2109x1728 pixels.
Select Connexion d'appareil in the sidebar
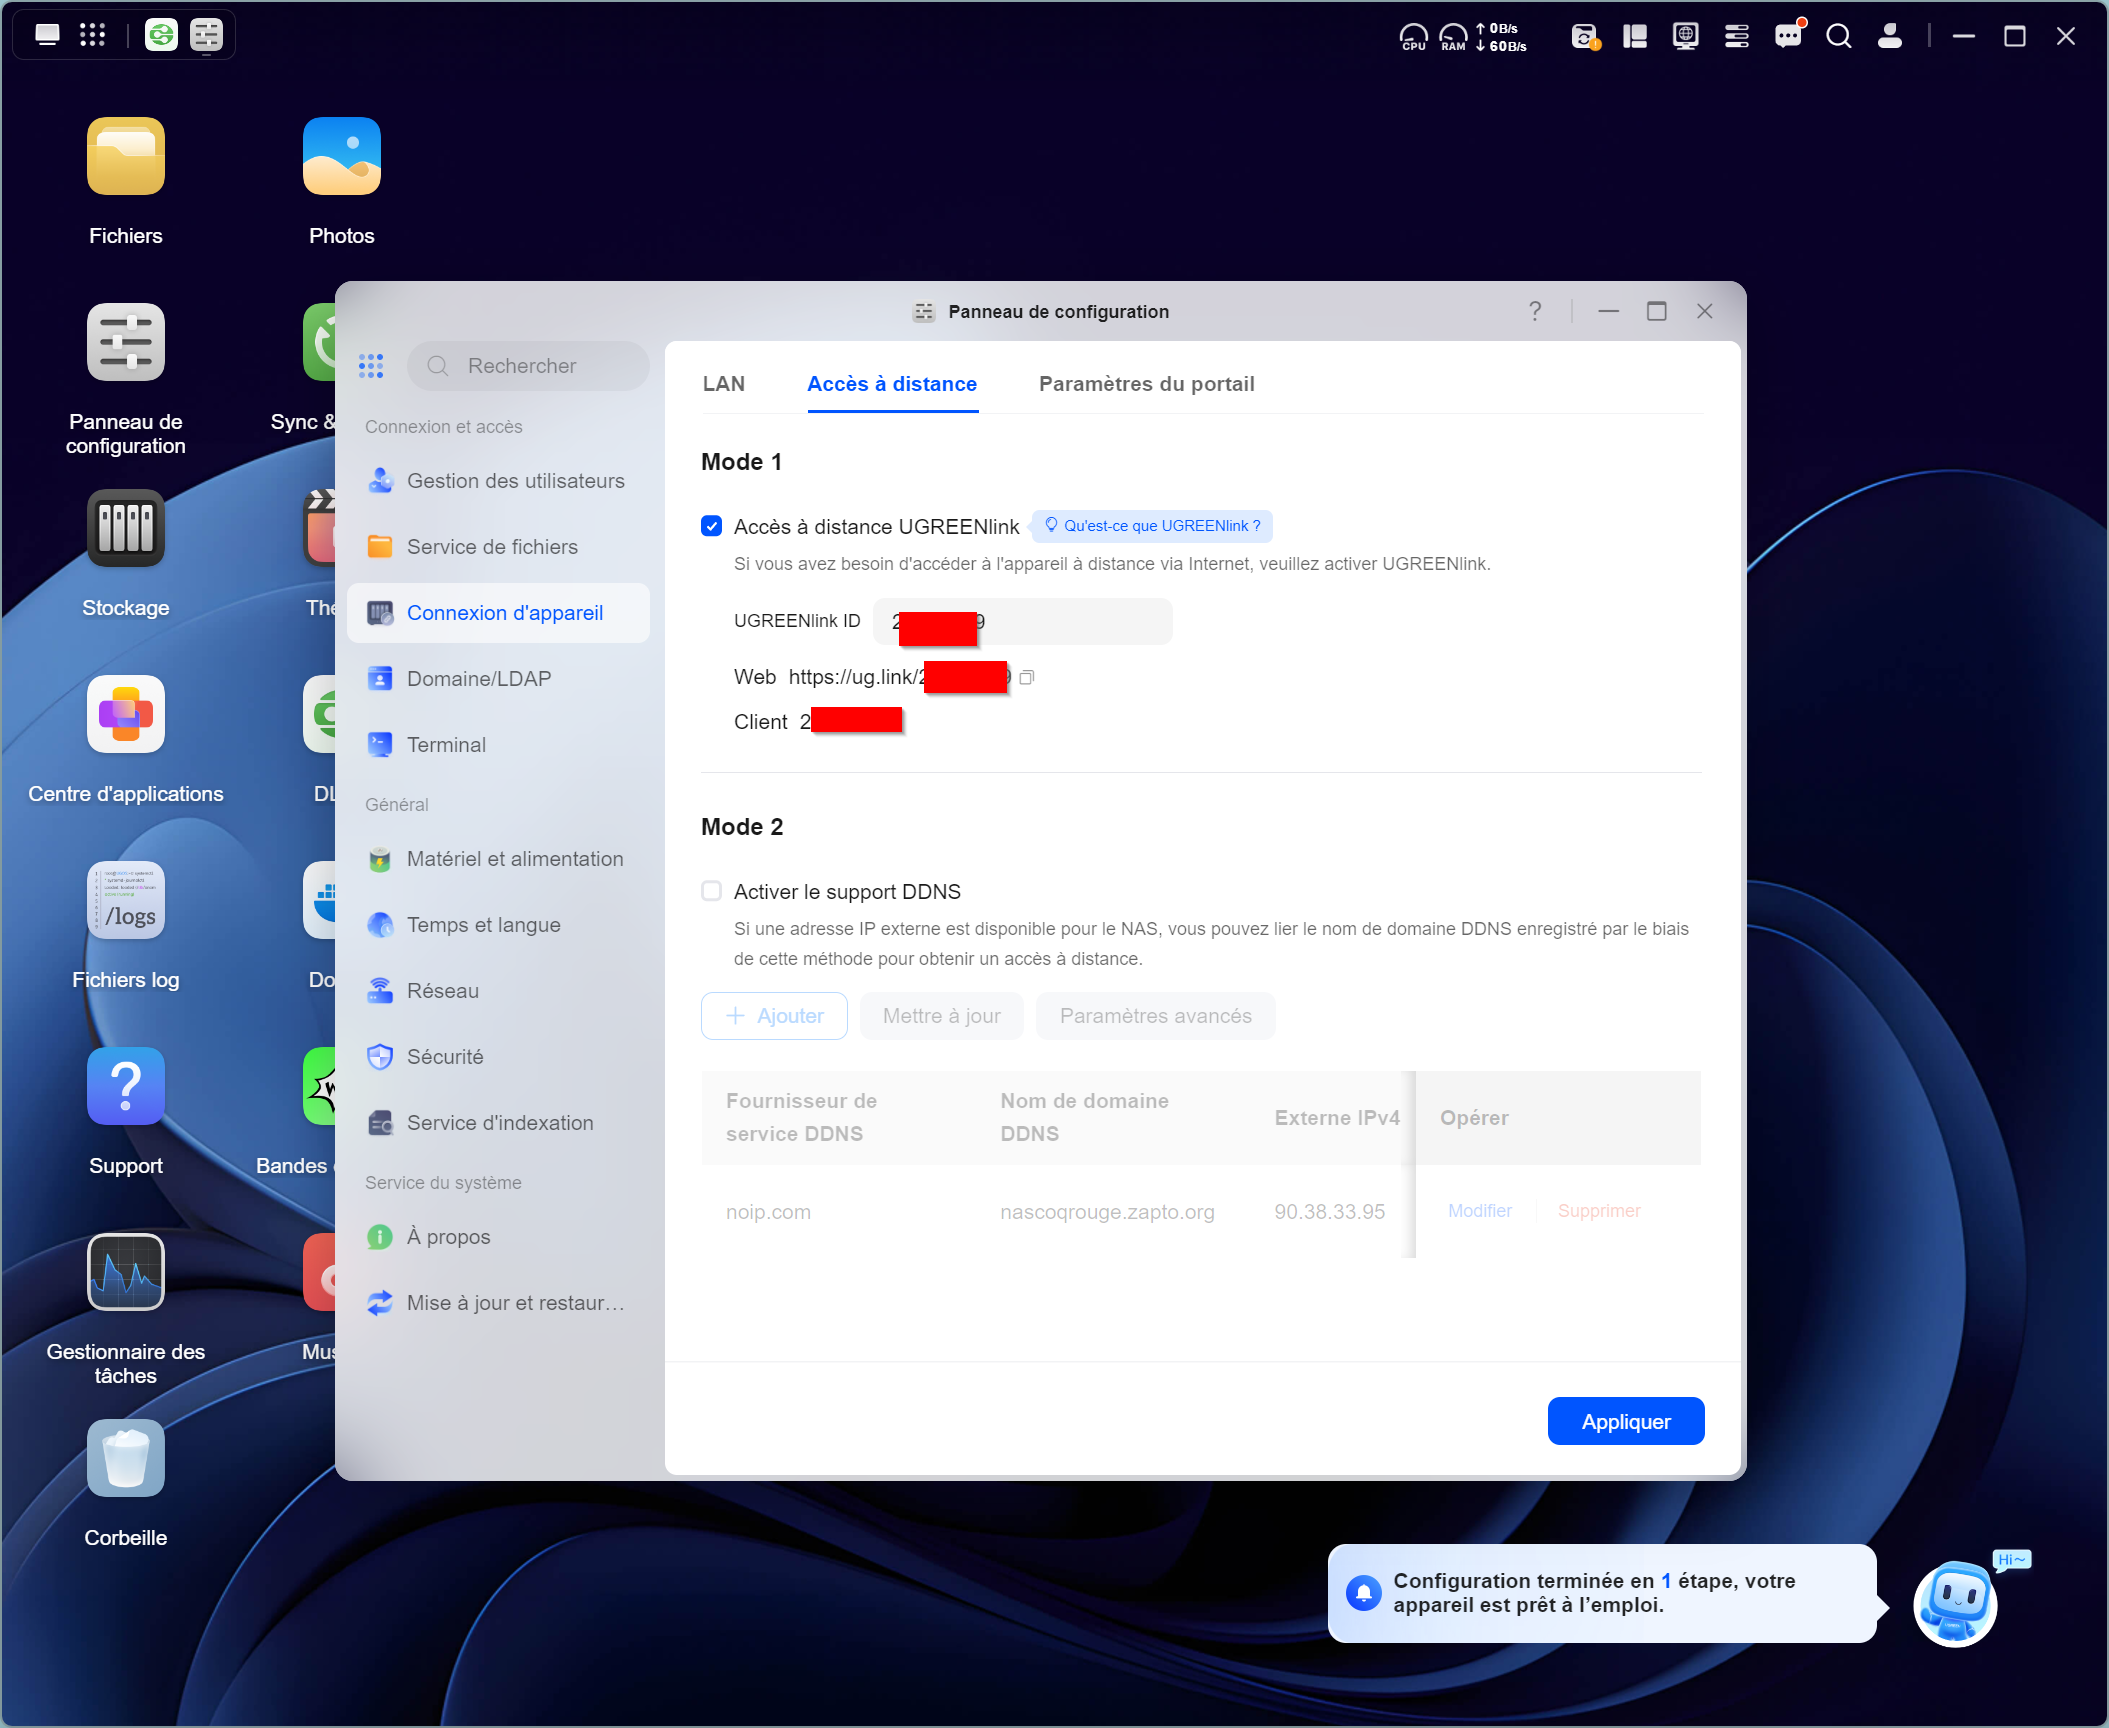tap(498, 613)
